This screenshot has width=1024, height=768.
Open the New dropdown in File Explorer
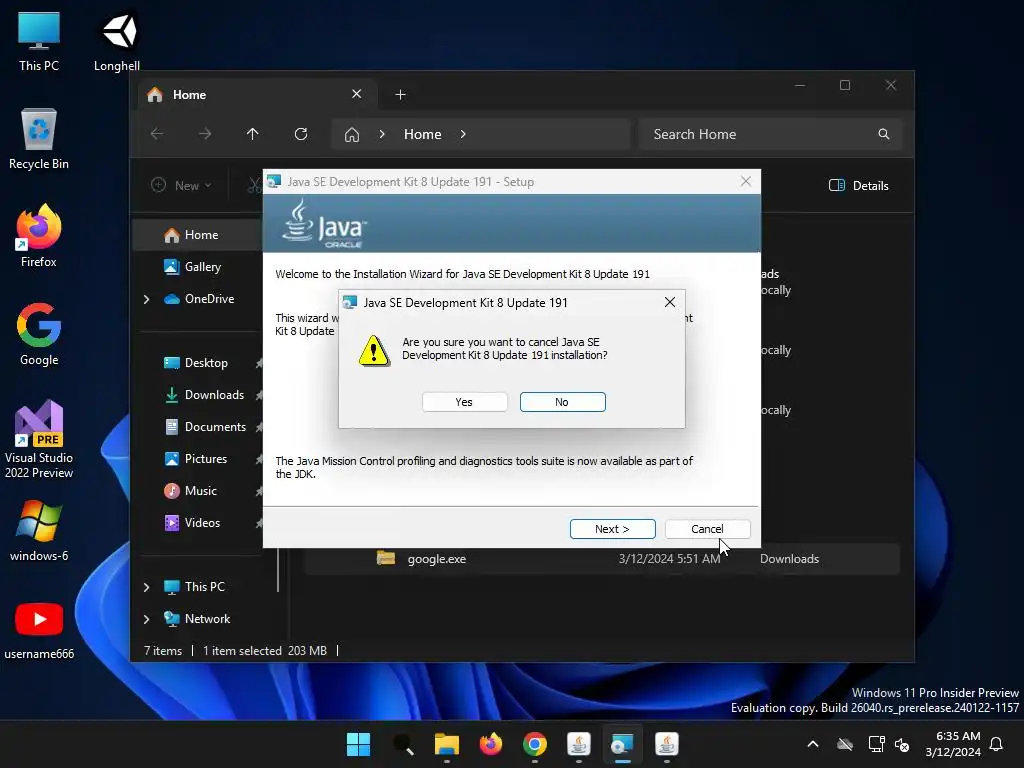tap(182, 185)
